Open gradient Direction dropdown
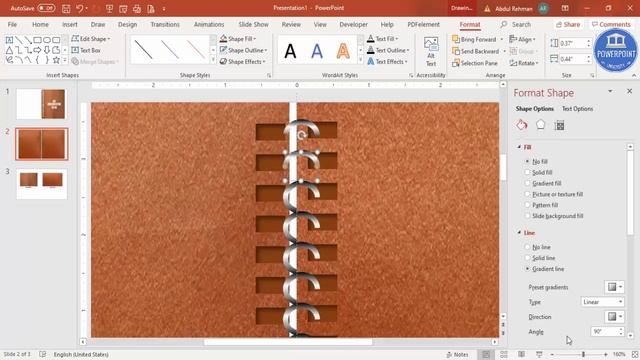 pos(614,317)
